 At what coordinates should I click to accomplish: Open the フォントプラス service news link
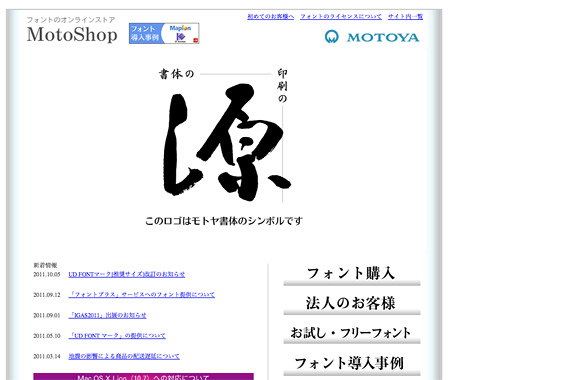pyautogui.click(x=142, y=295)
